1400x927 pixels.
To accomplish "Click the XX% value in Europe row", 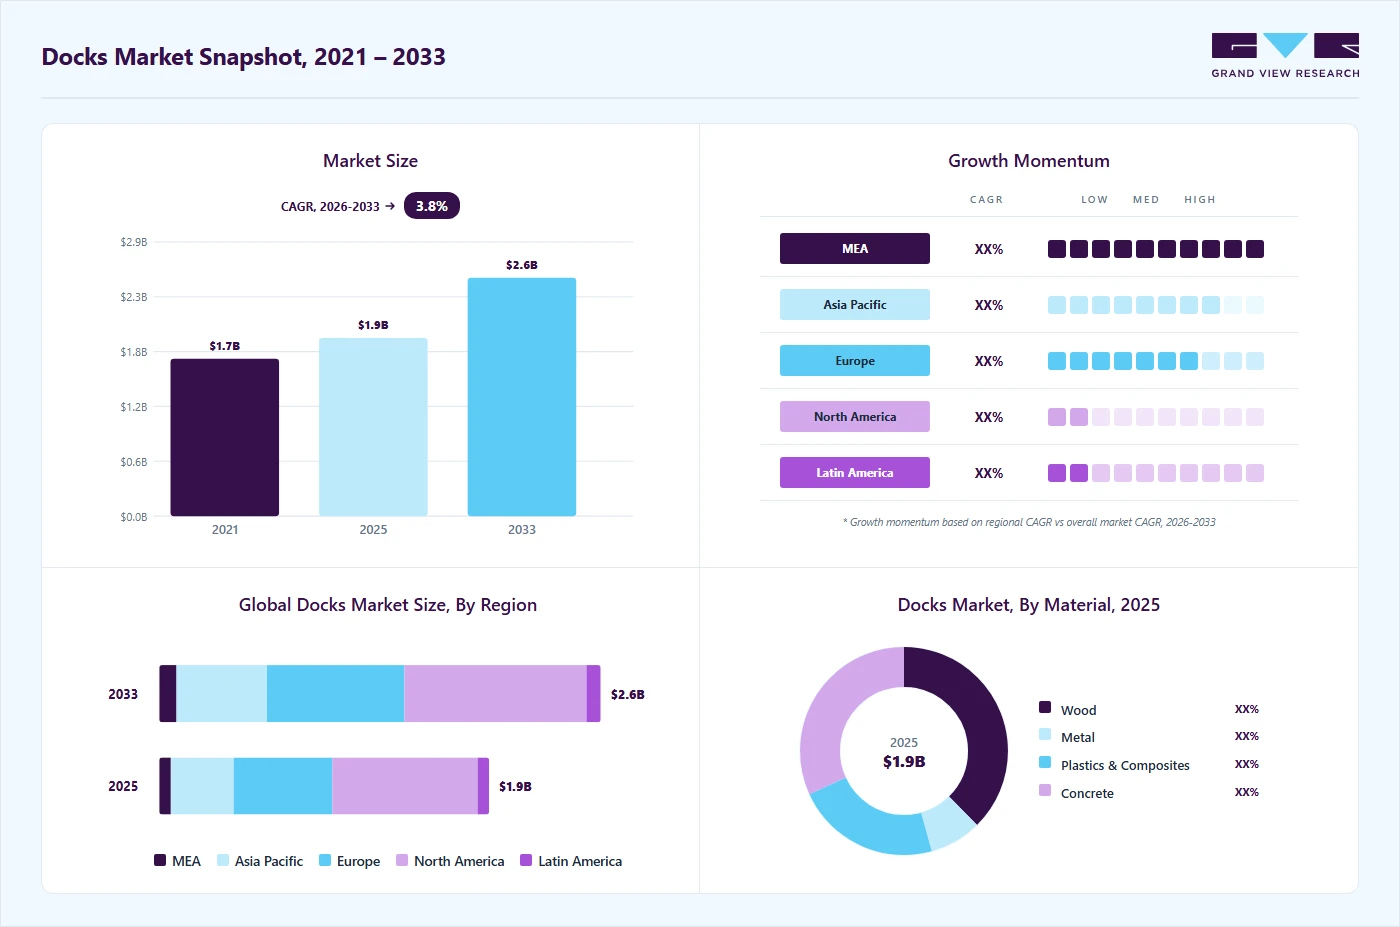I will point(989,361).
